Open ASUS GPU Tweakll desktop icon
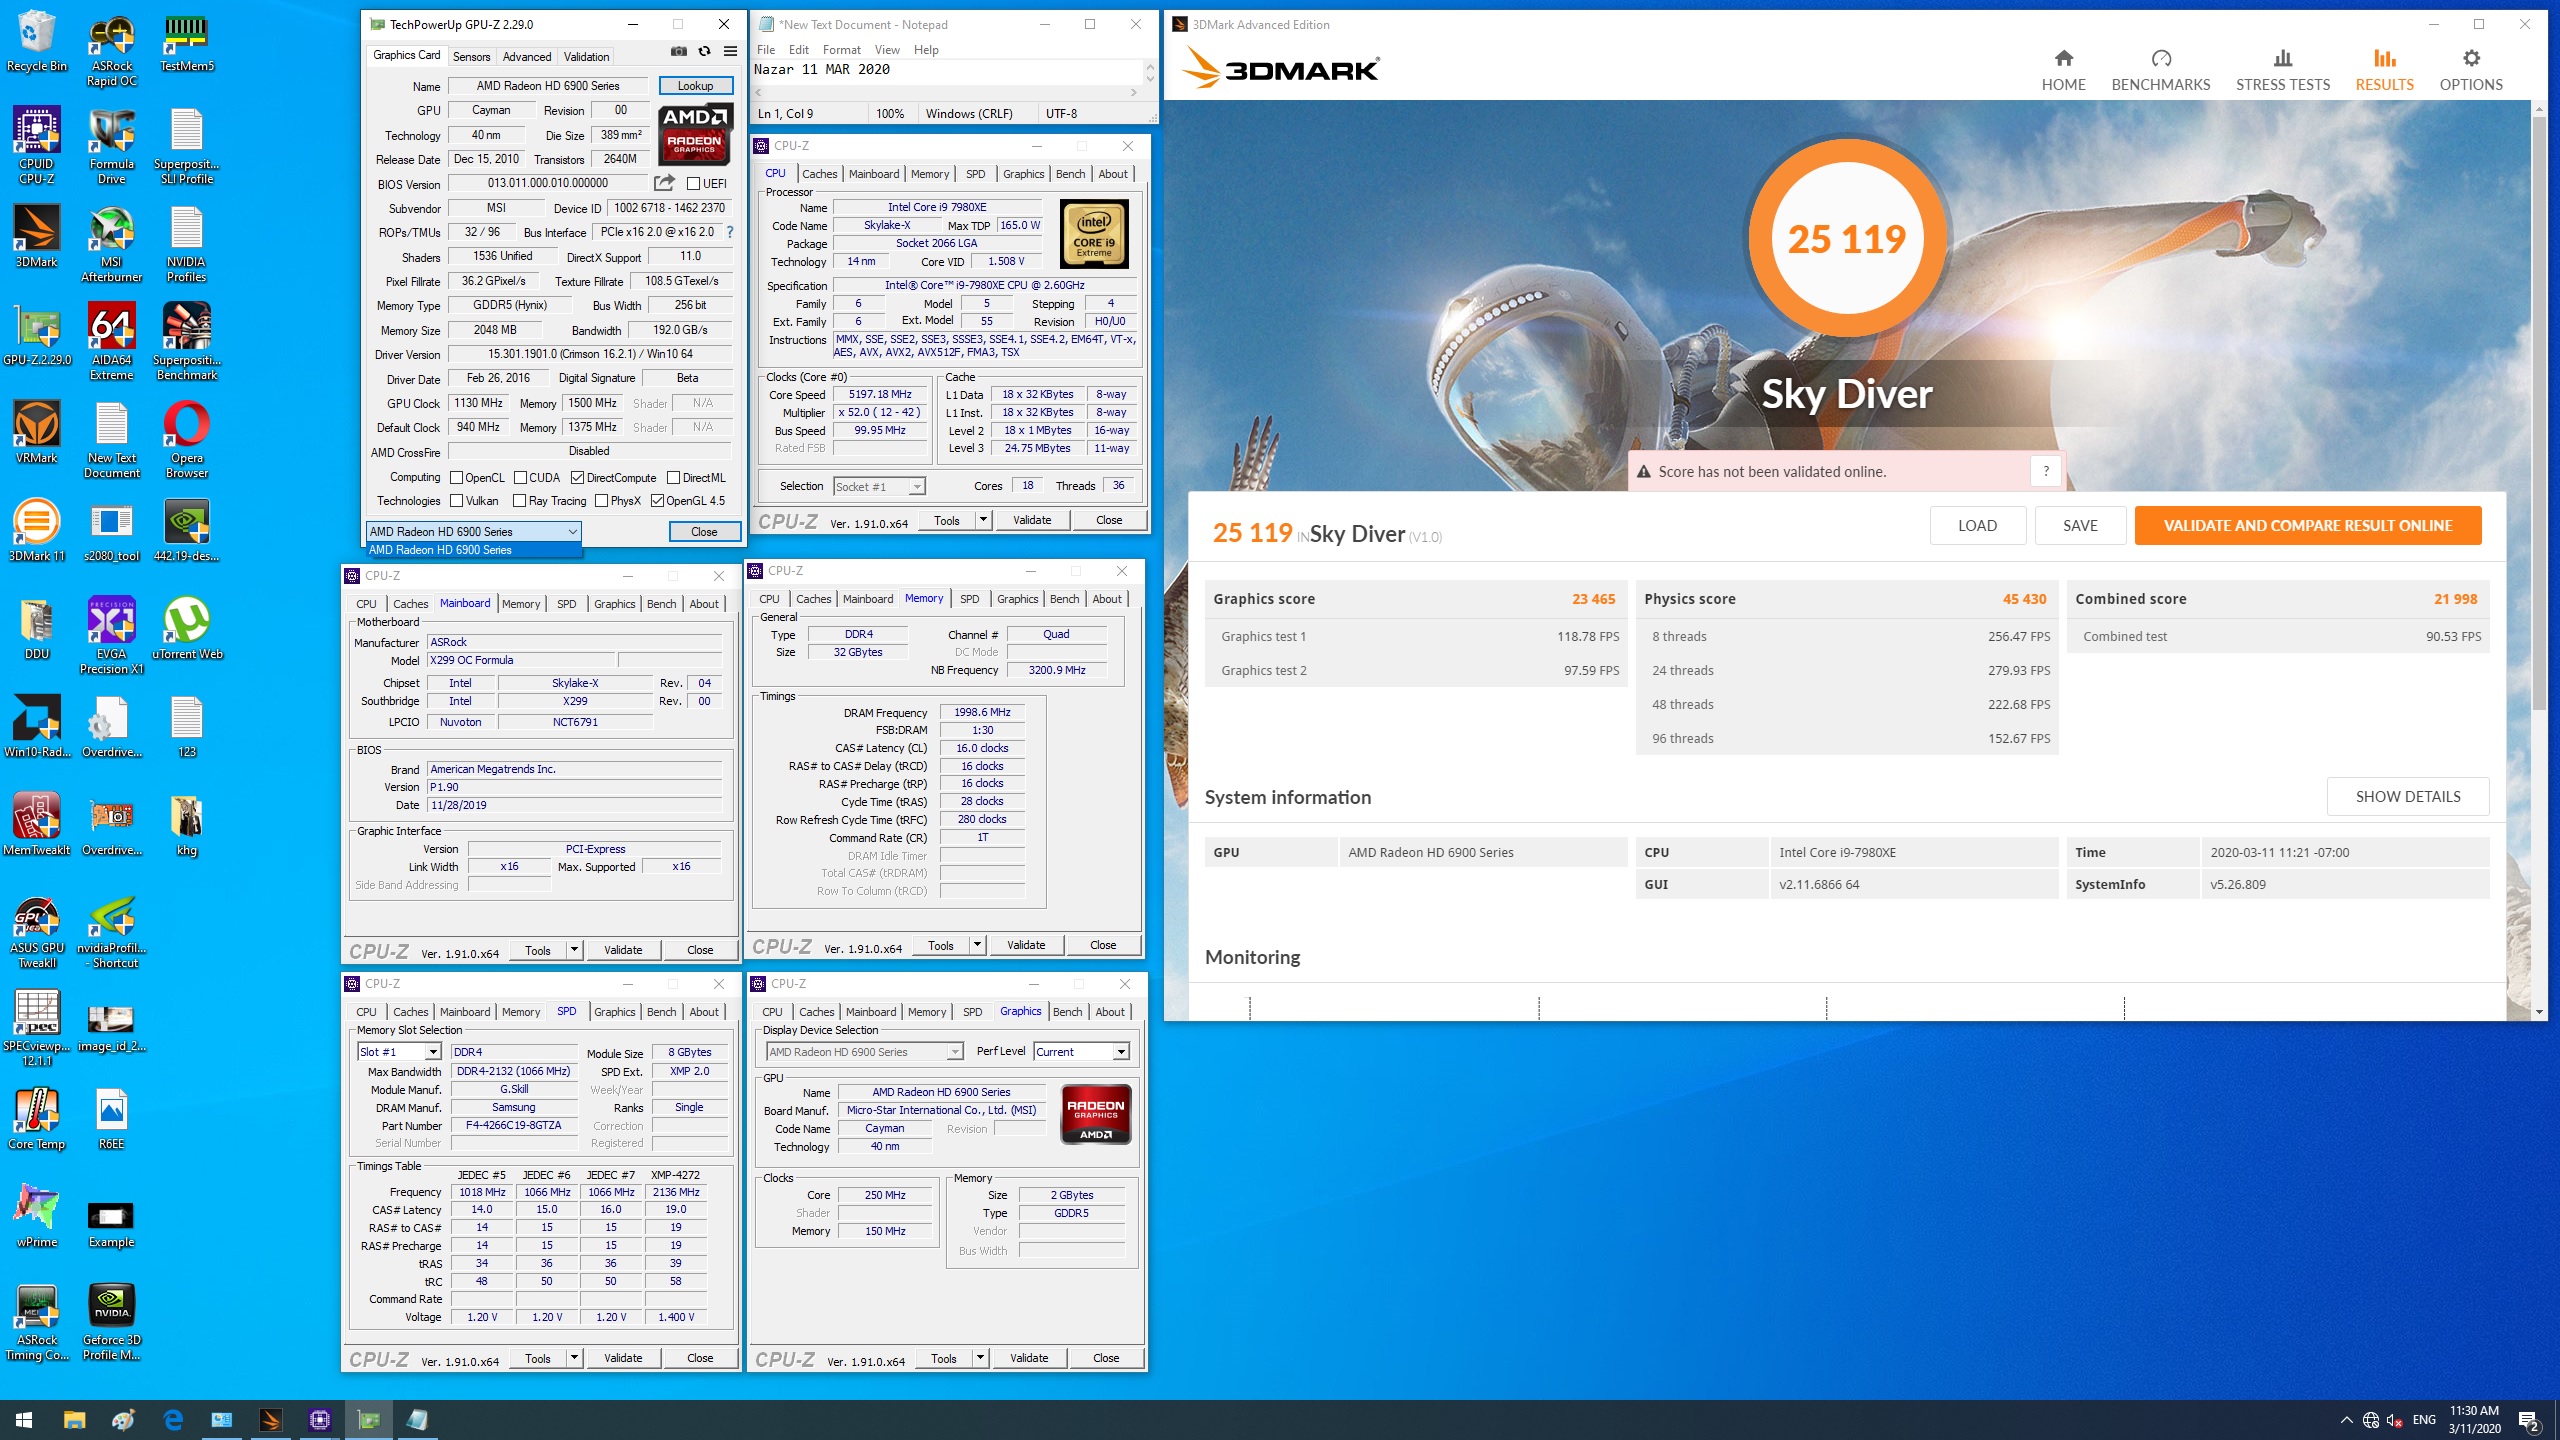The height and width of the screenshot is (1440, 2560). pyautogui.click(x=37, y=930)
